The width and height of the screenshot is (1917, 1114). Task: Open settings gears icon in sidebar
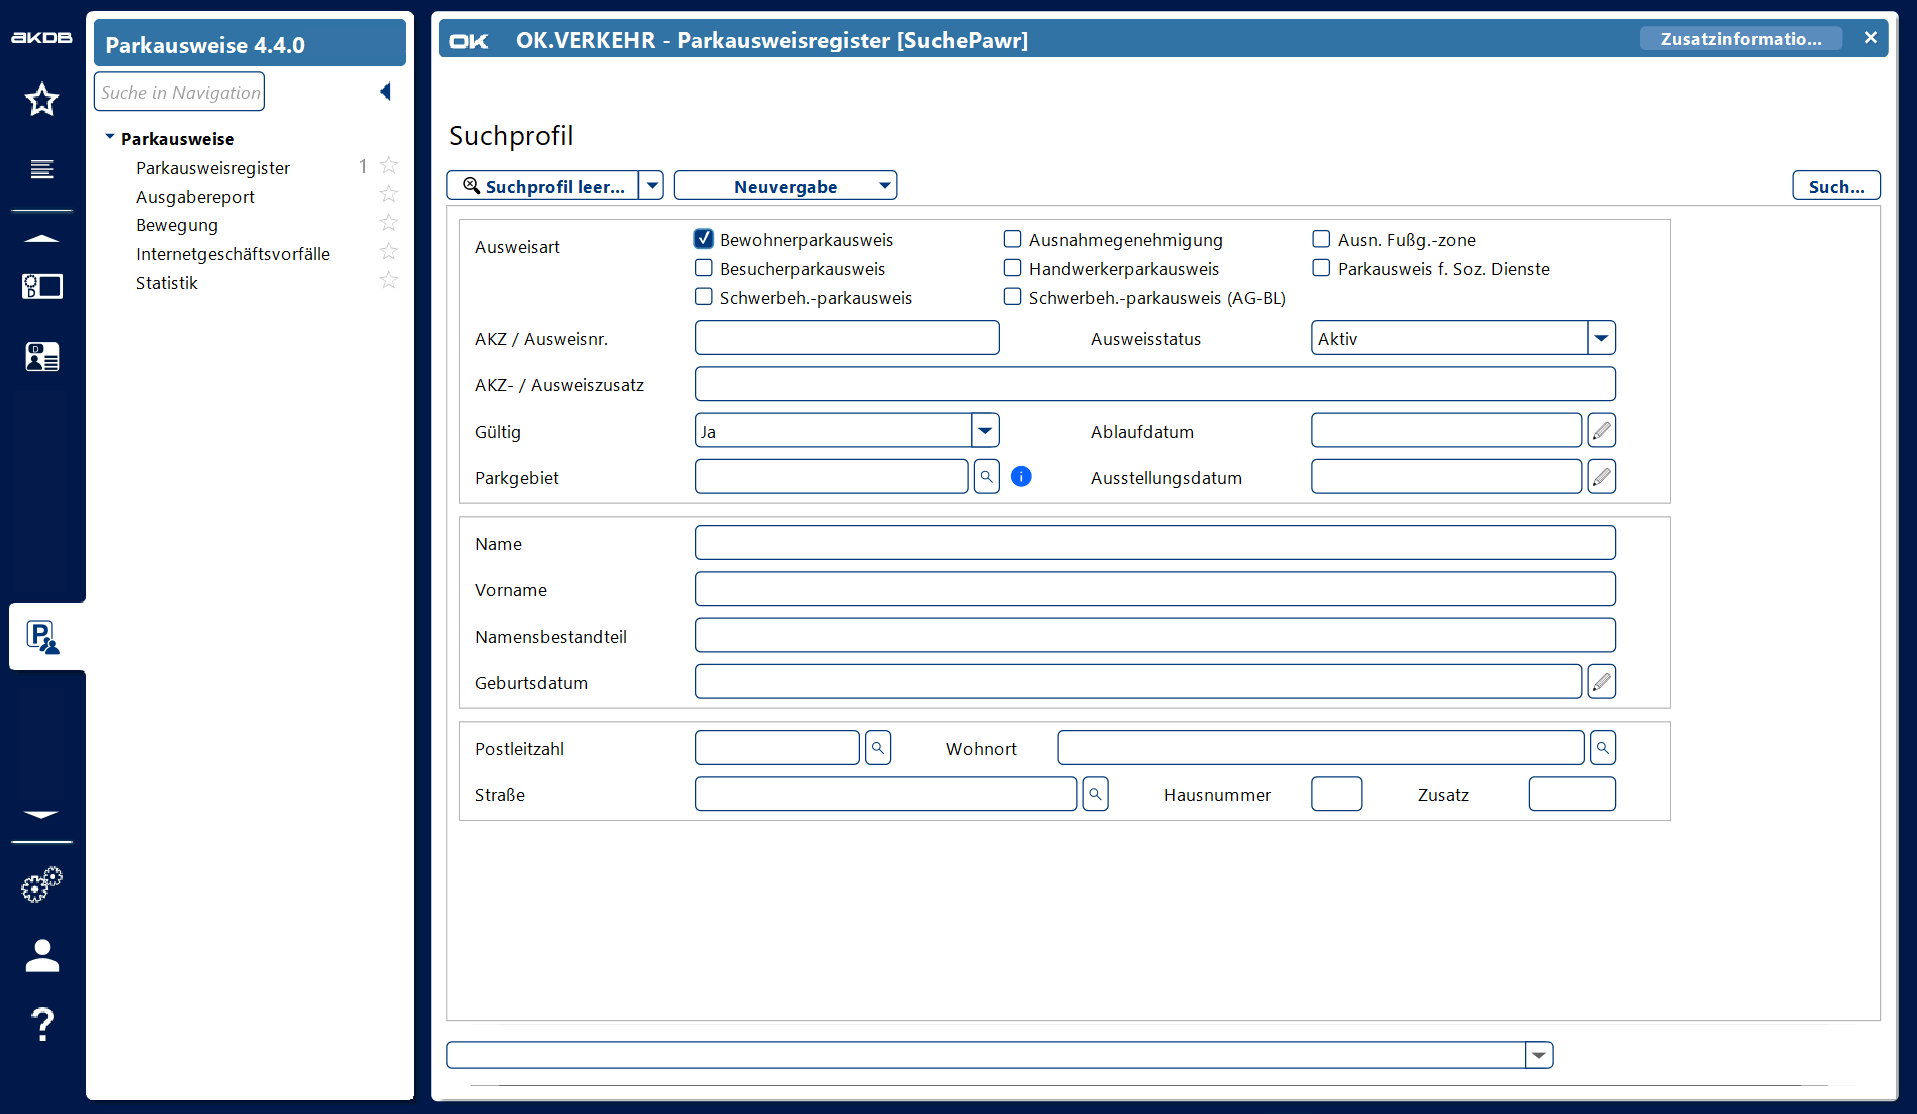tap(42, 885)
